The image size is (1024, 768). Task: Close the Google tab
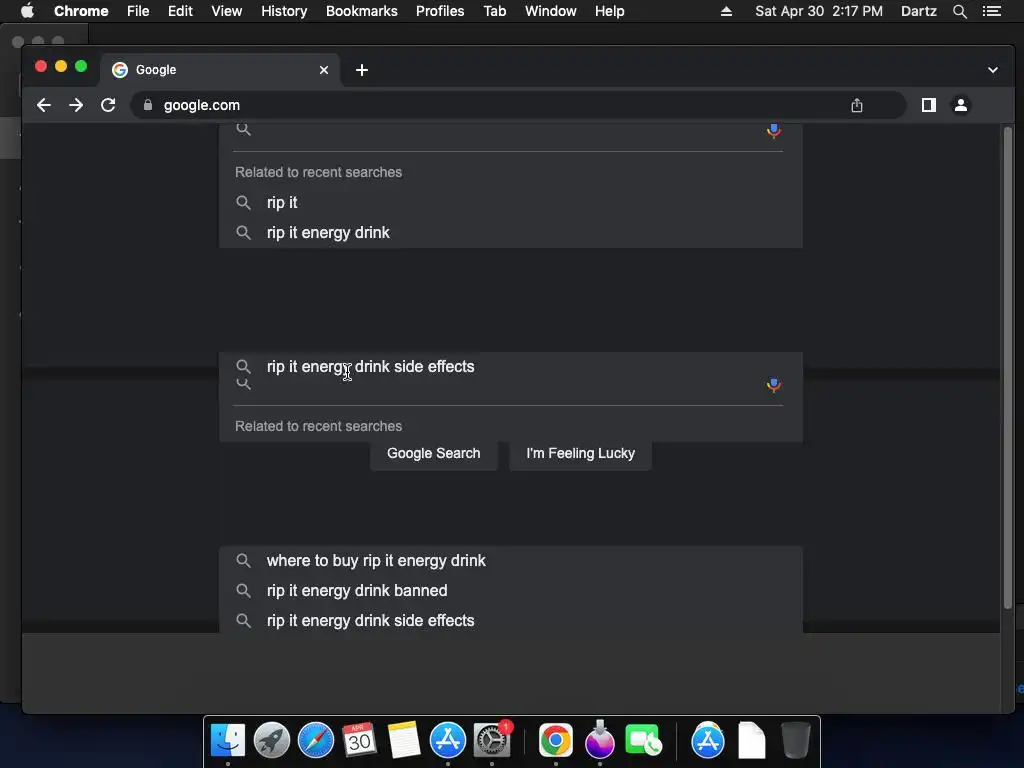(324, 70)
